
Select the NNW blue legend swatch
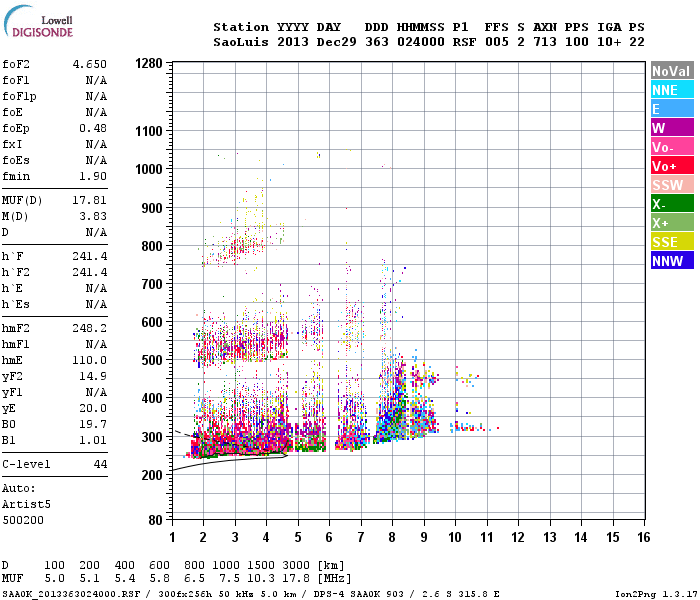[x=672, y=261]
